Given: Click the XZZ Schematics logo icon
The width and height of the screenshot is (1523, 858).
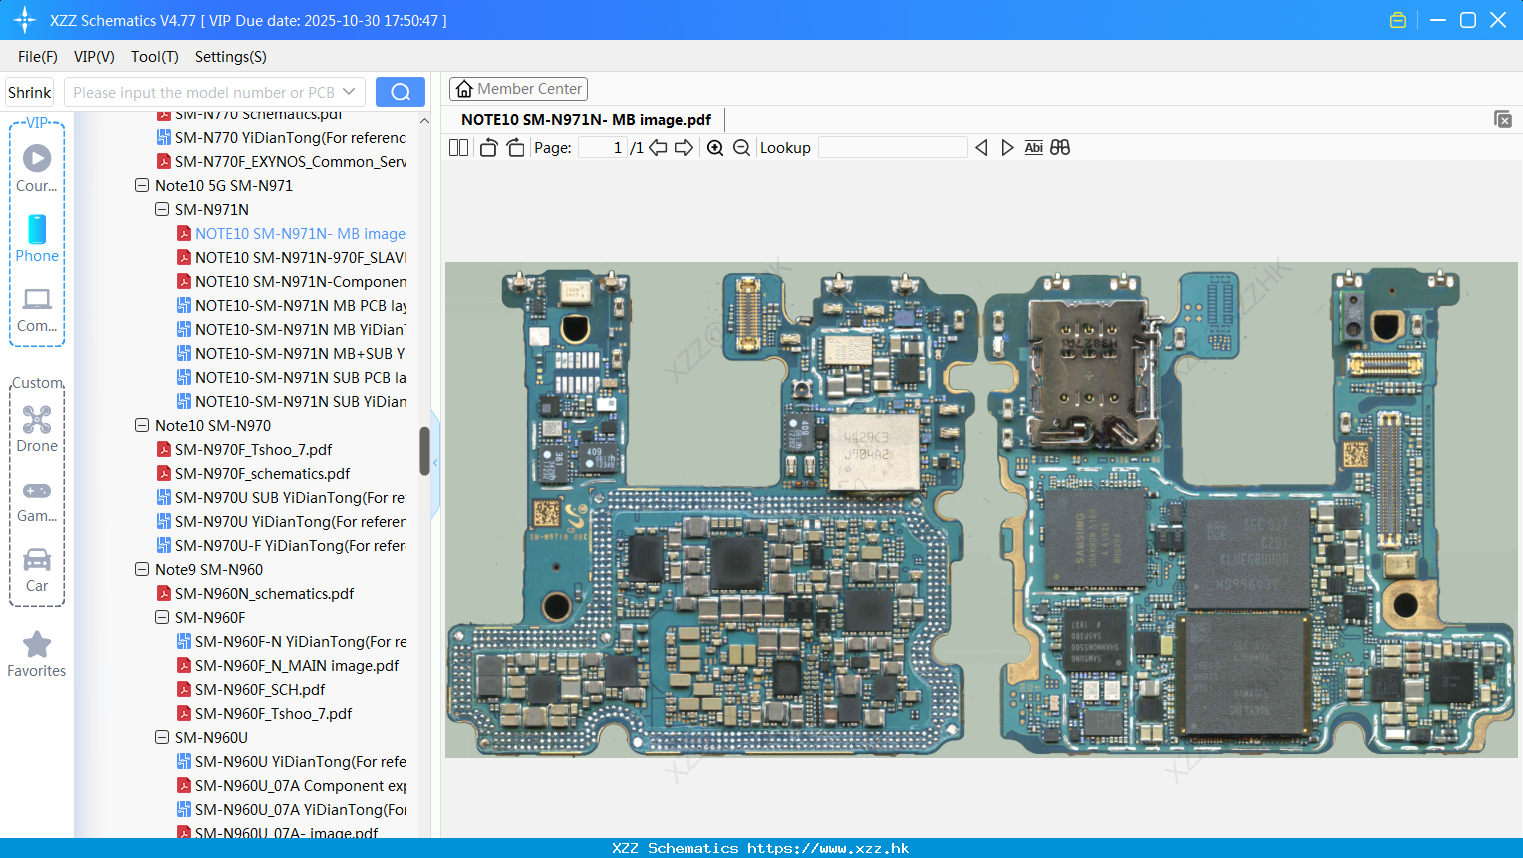Looking at the screenshot, I should 25,20.
